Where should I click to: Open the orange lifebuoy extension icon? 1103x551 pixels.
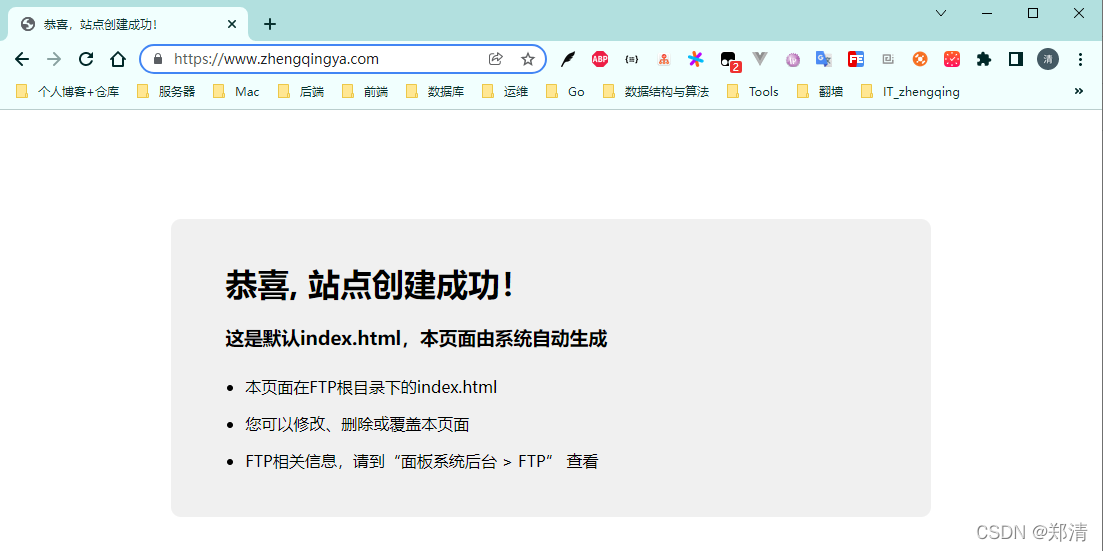click(920, 60)
